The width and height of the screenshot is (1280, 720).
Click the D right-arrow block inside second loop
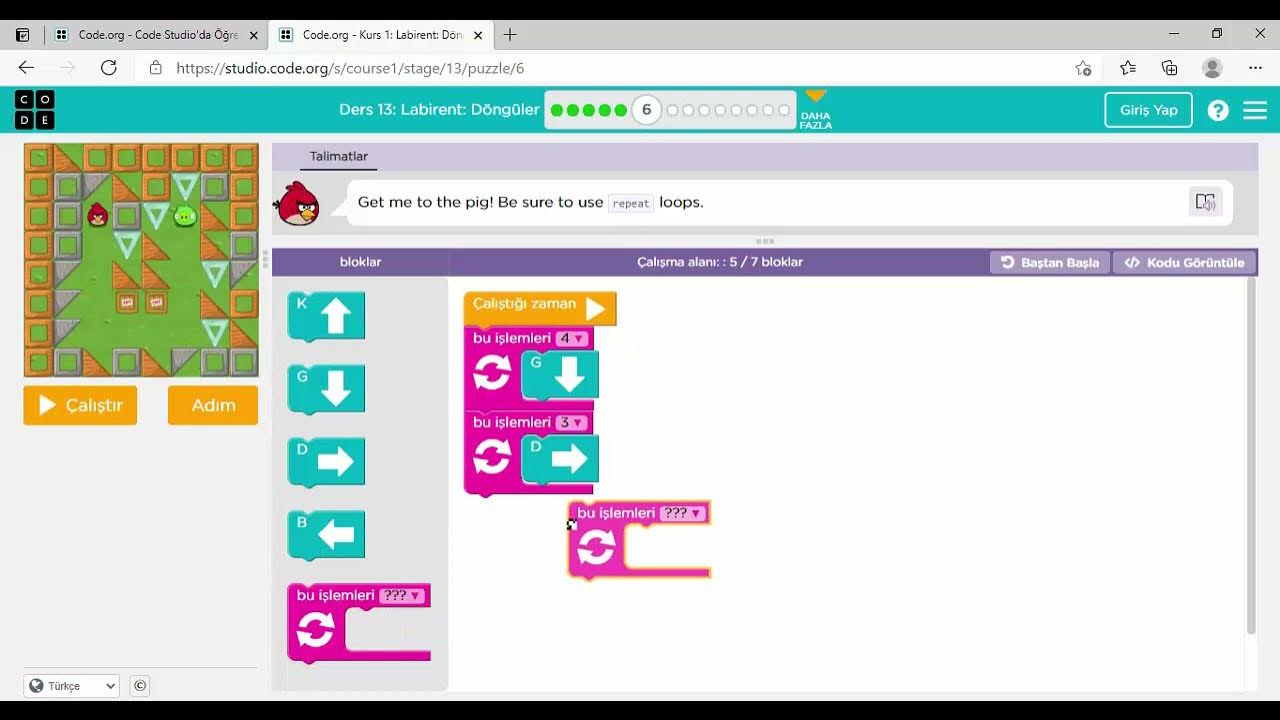pyautogui.click(x=560, y=460)
